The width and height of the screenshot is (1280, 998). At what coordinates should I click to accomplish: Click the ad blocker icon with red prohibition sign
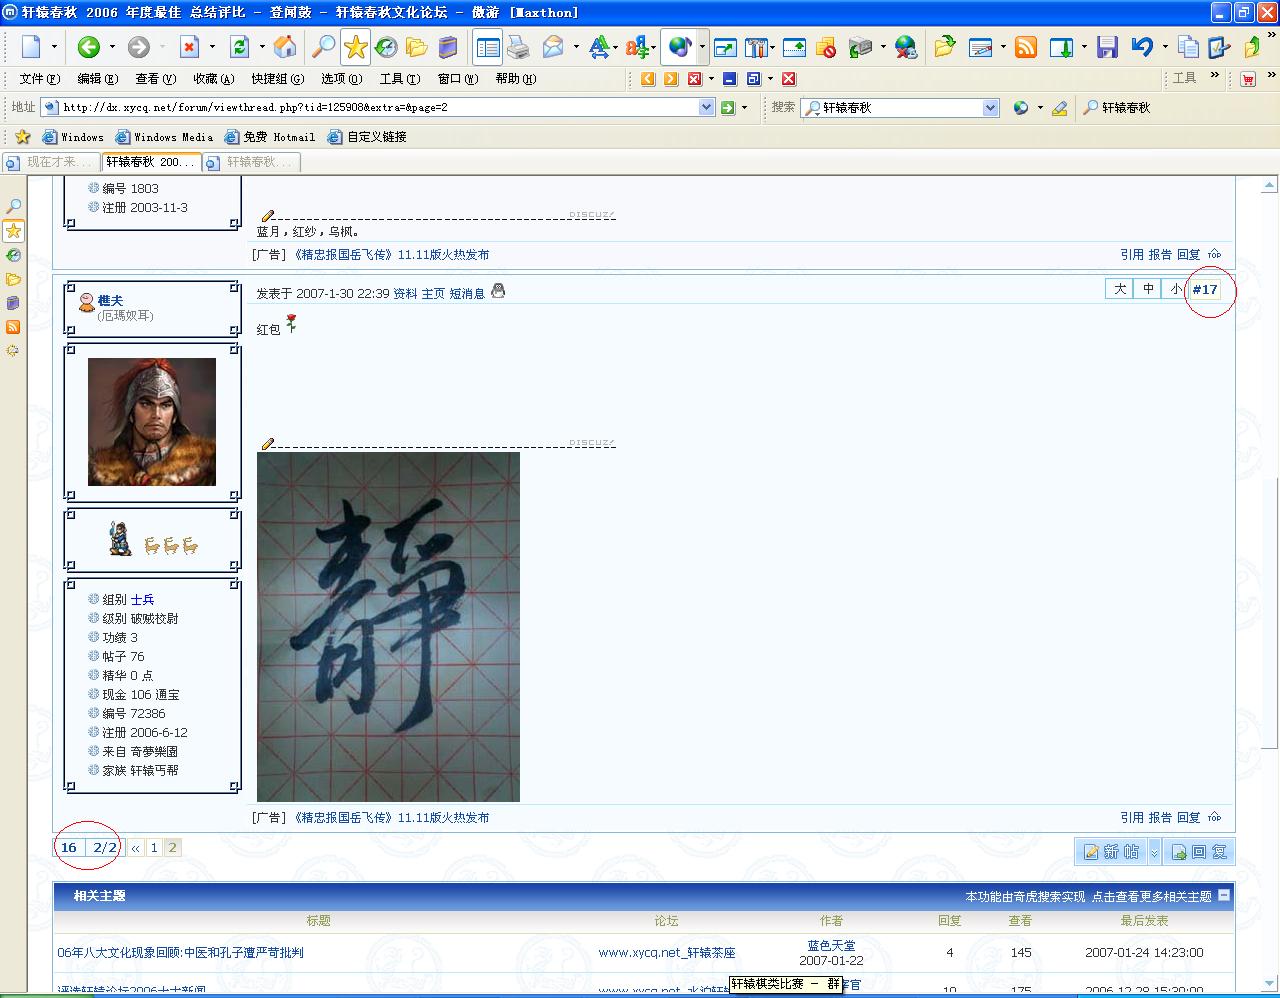[826, 47]
